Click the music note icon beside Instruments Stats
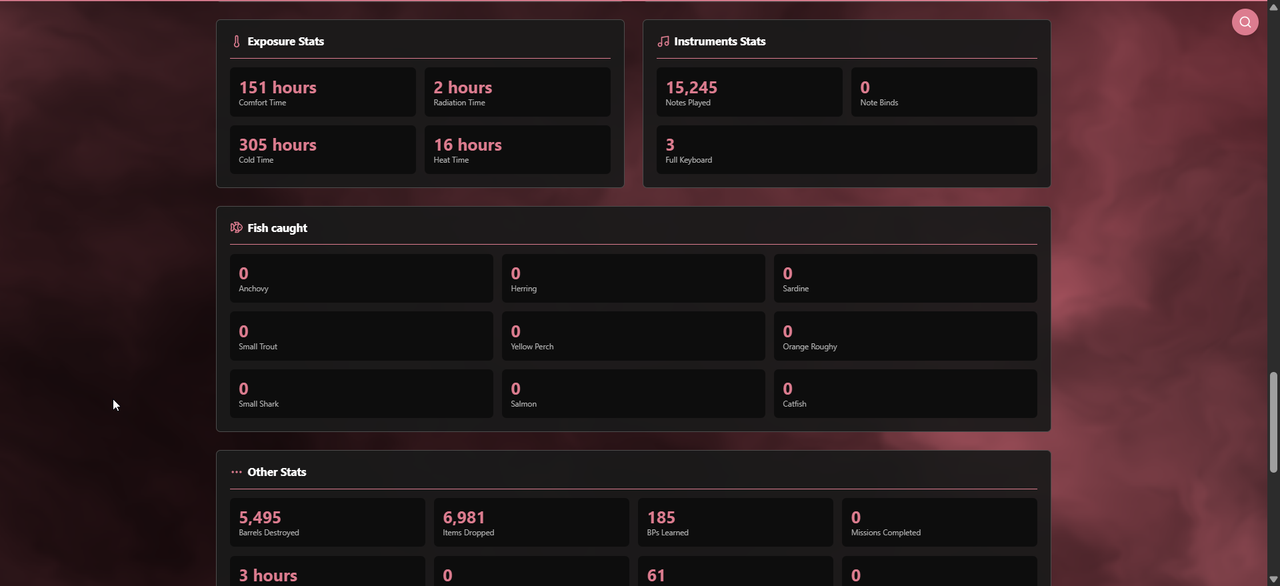1280x586 pixels. tap(663, 42)
